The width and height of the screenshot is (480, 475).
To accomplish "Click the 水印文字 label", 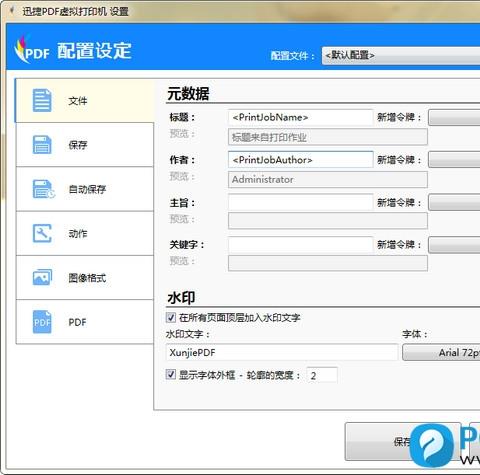I will point(188,334).
